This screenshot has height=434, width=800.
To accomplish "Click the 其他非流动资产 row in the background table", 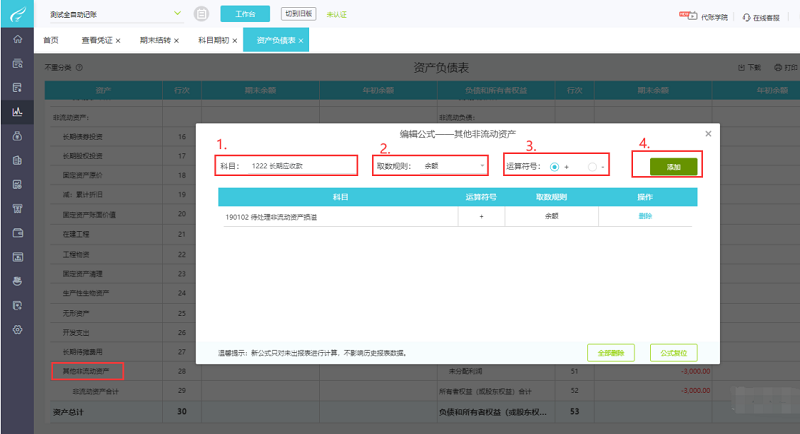I will (86, 371).
